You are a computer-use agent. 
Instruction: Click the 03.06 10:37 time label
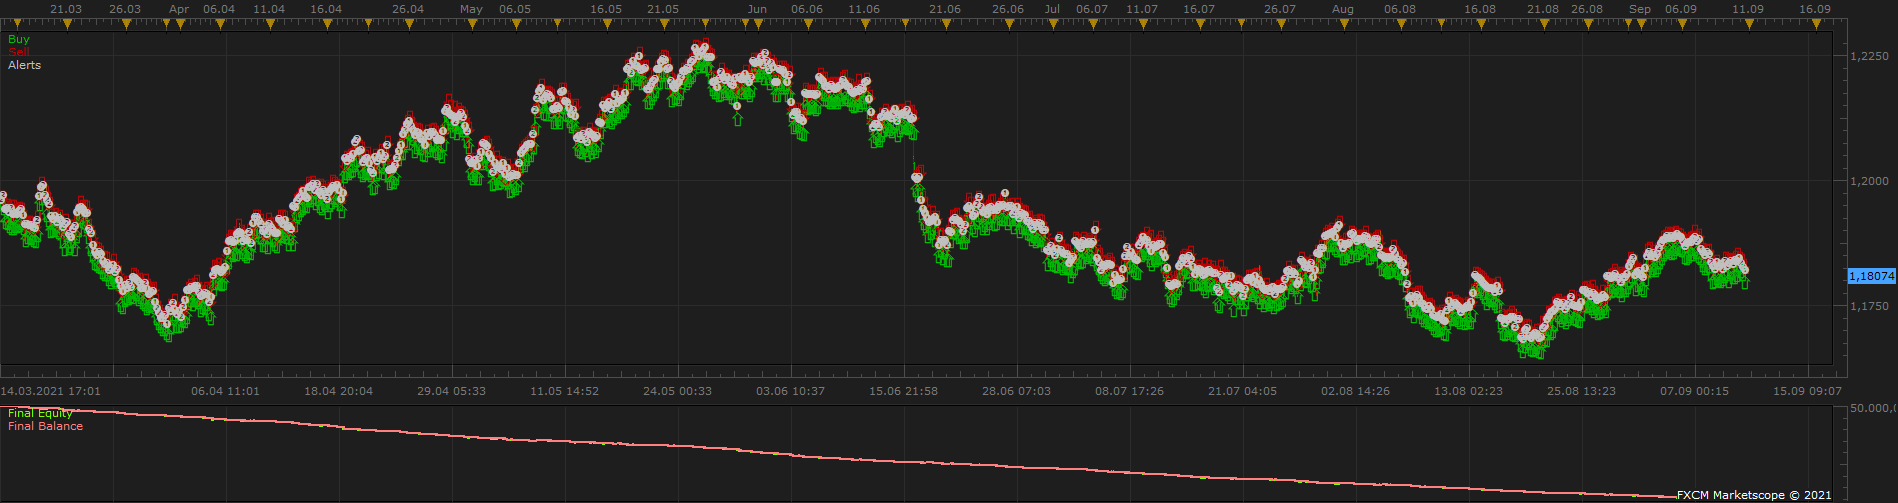pyautogui.click(x=790, y=391)
